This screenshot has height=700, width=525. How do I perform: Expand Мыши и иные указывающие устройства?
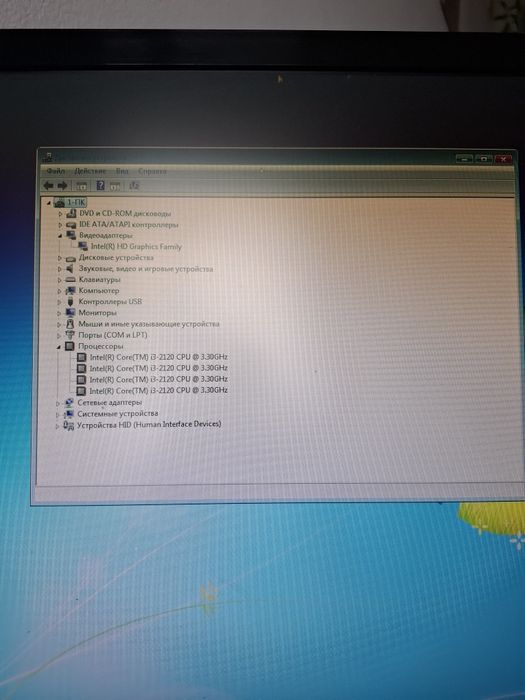tap(59, 324)
